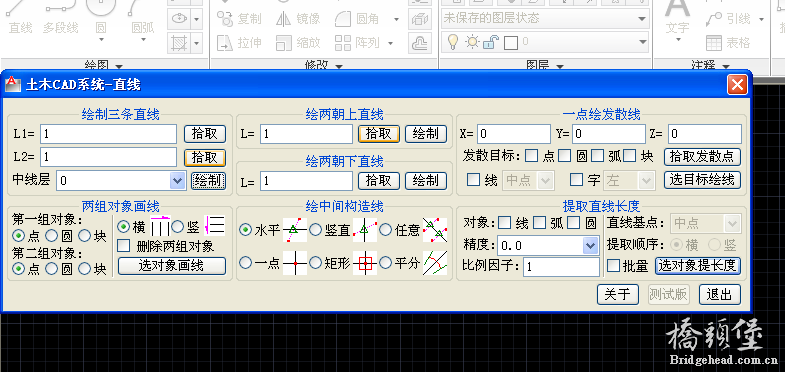
Task: Select the 平分 construction line radio
Action: click(x=385, y=262)
